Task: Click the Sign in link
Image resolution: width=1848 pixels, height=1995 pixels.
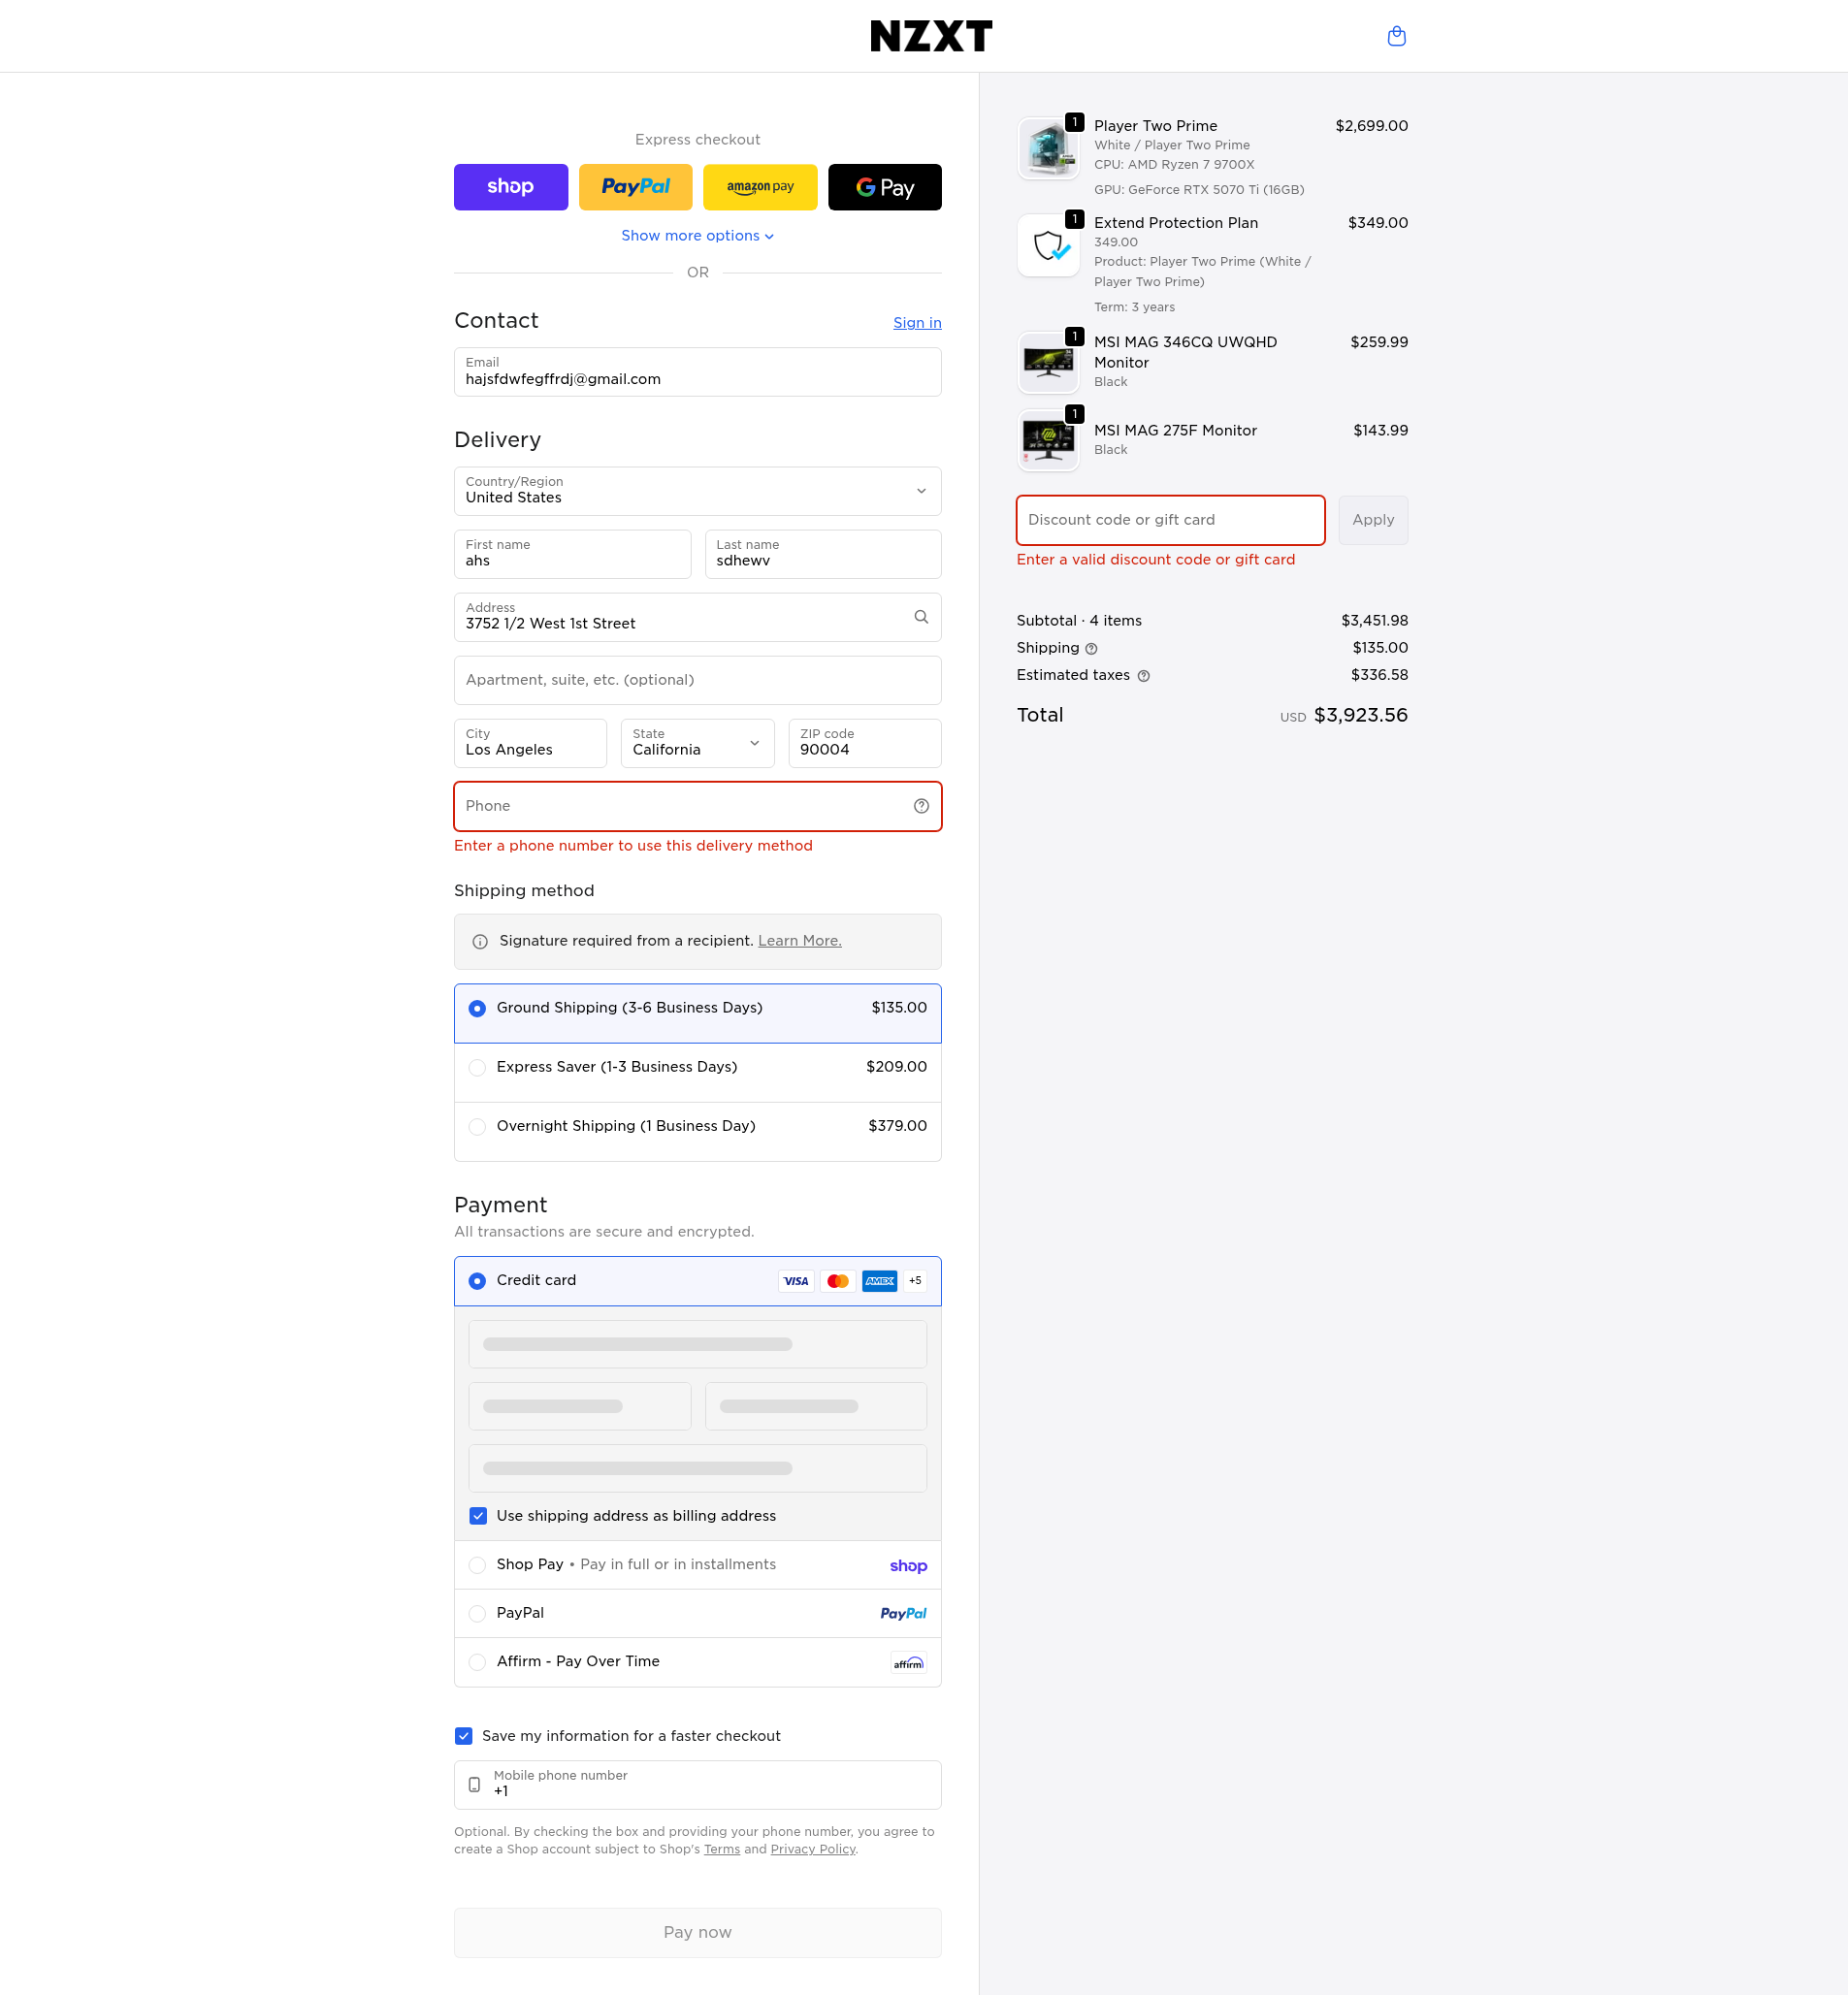Action: click(x=916, y=323)
